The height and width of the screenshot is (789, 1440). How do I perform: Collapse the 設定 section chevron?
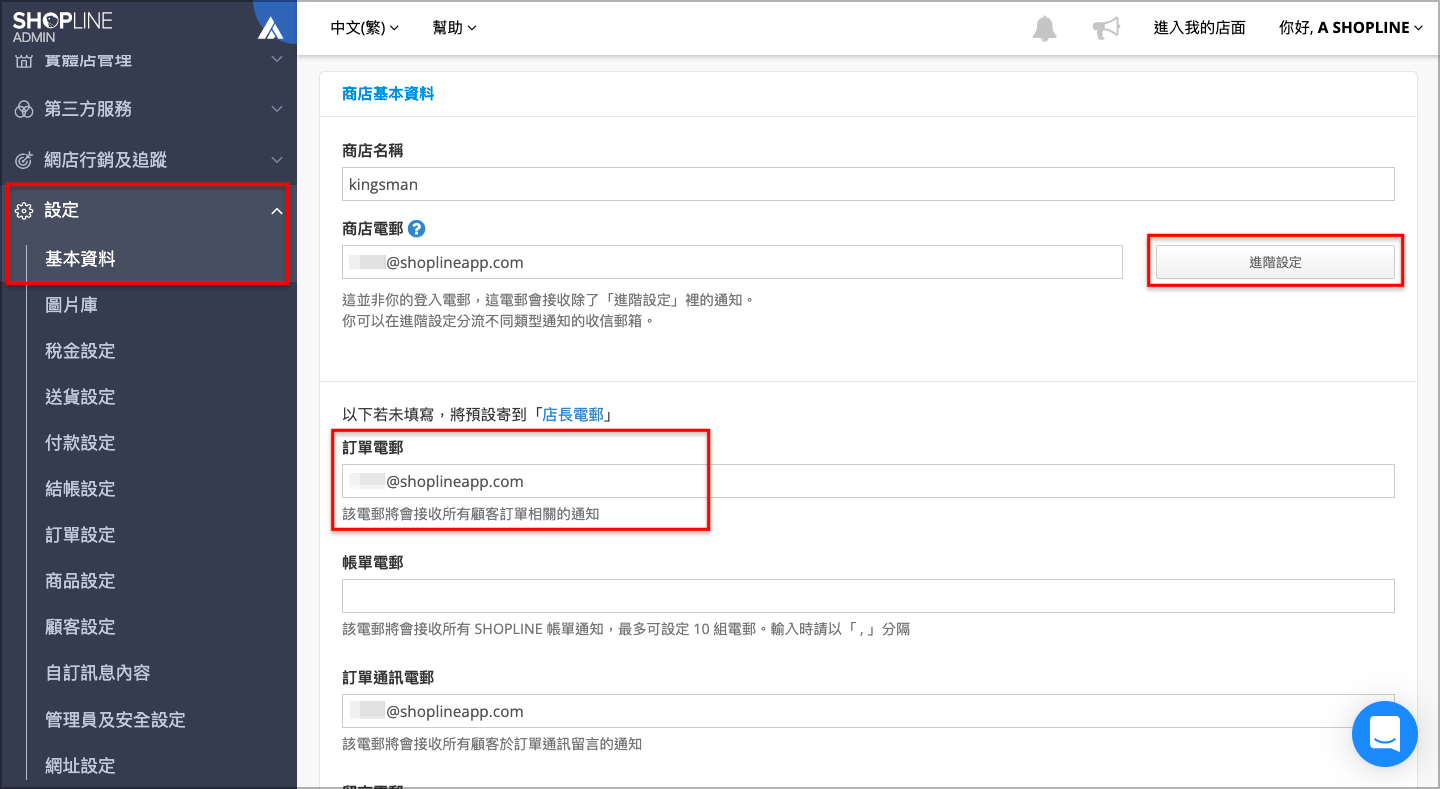pos(277,211)
